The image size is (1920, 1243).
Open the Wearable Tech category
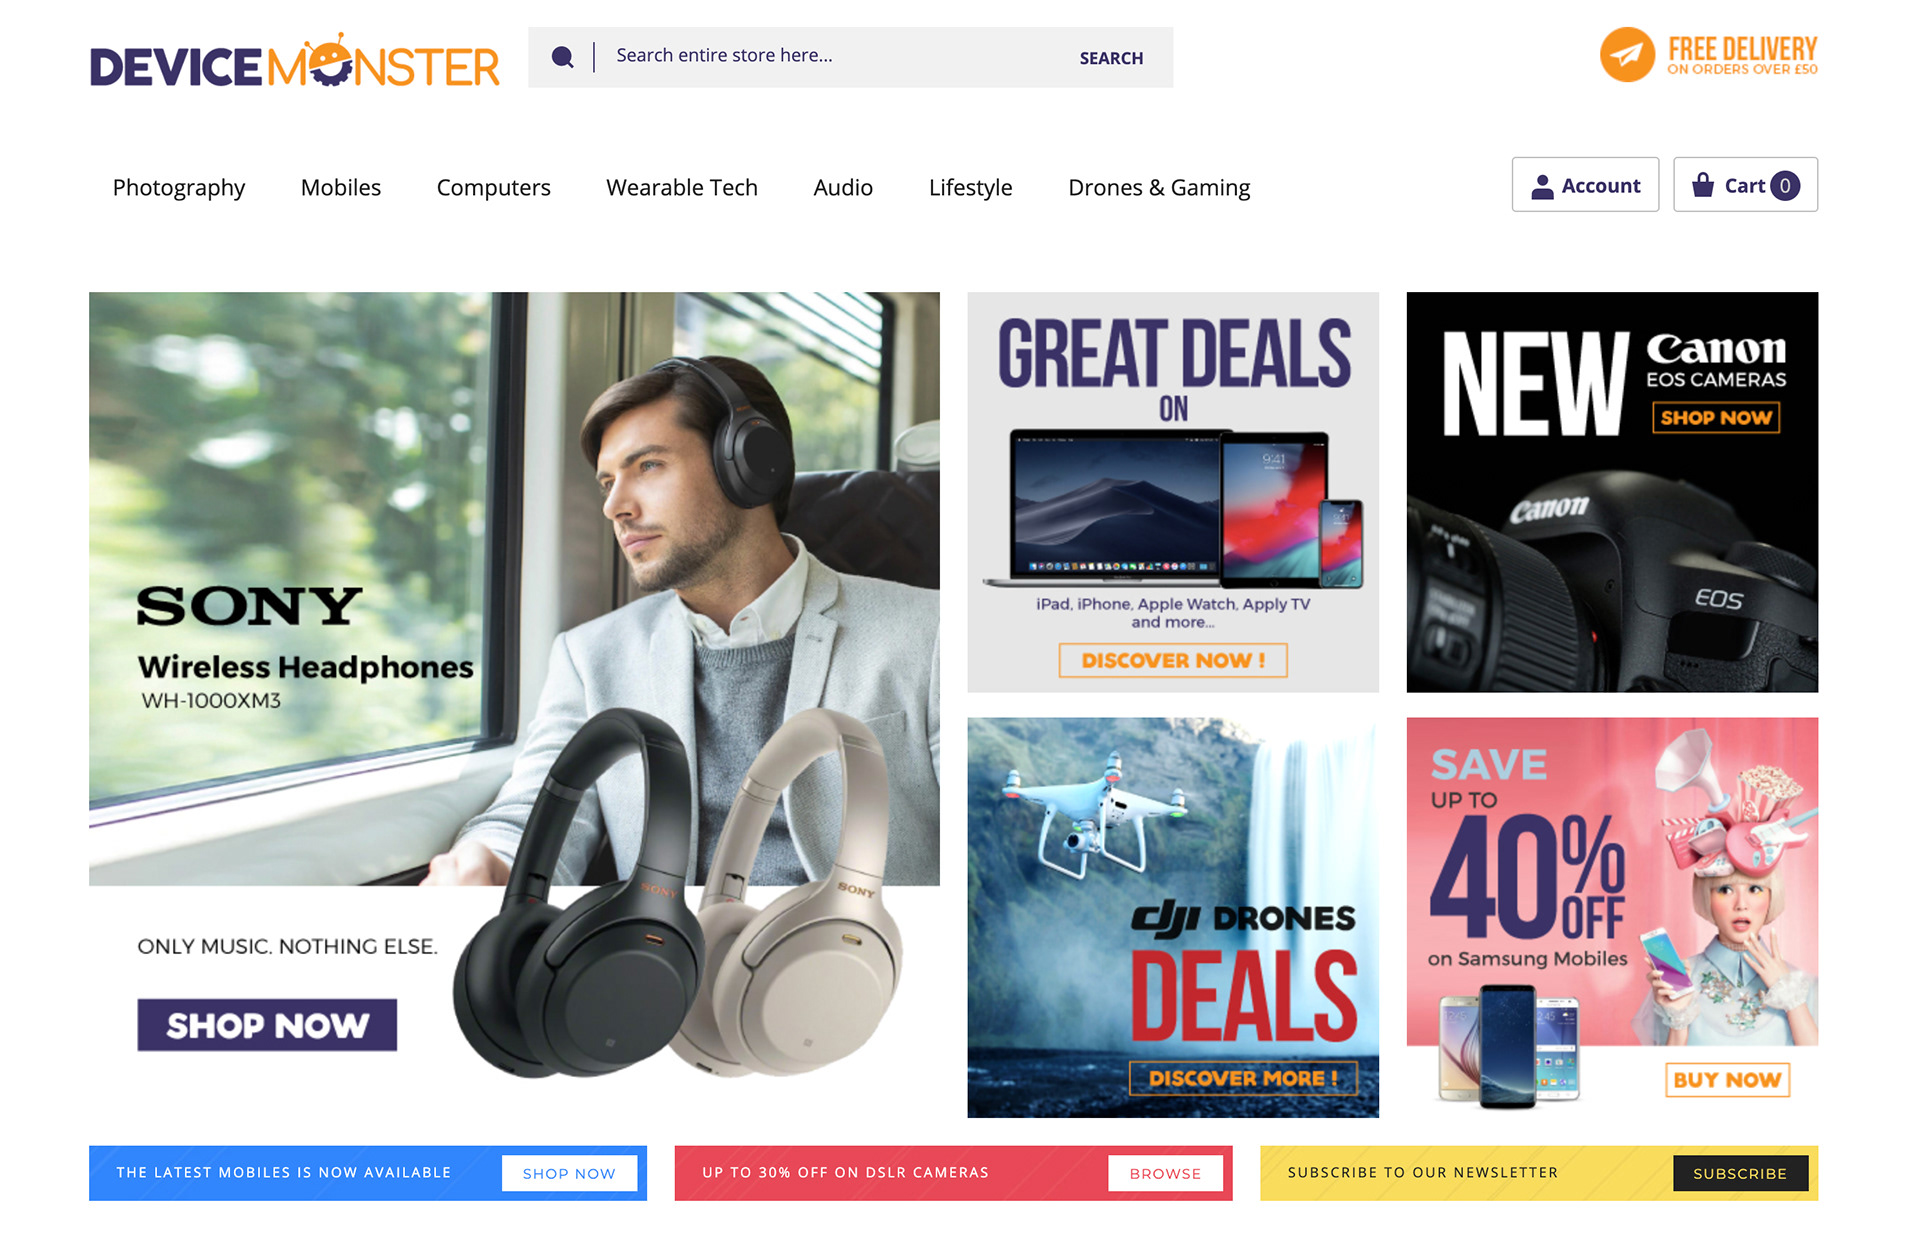(682, 188)
